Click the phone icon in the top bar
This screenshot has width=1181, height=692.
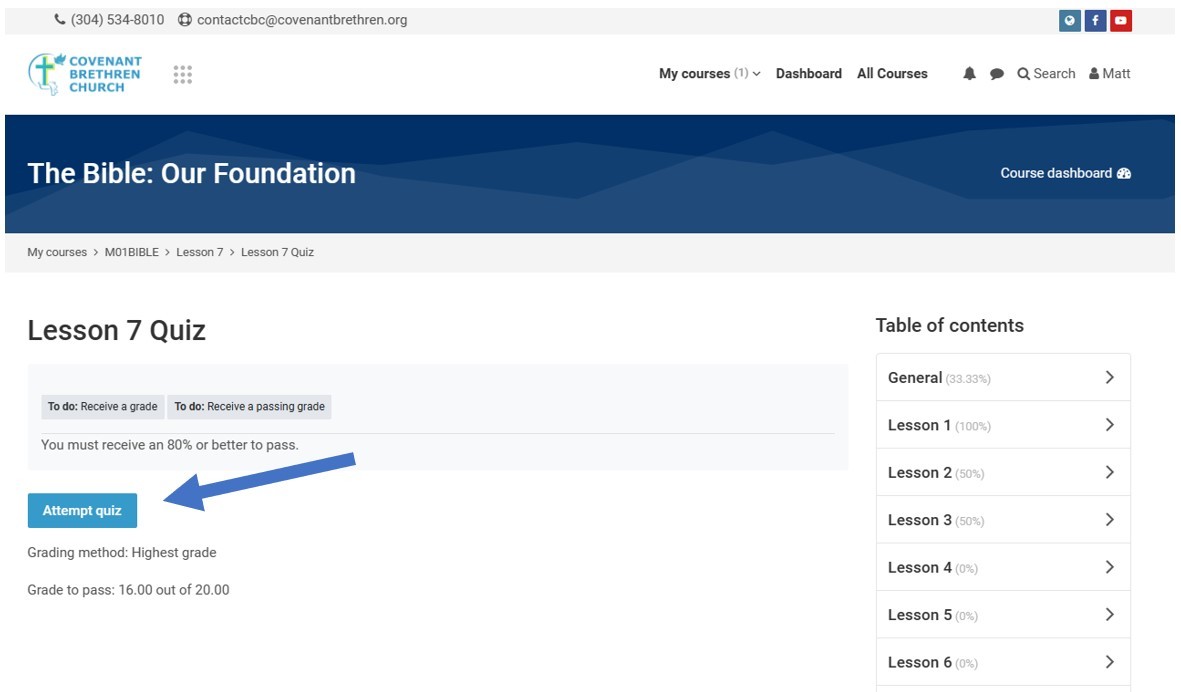pyautogui.click(x=60, y=20)
